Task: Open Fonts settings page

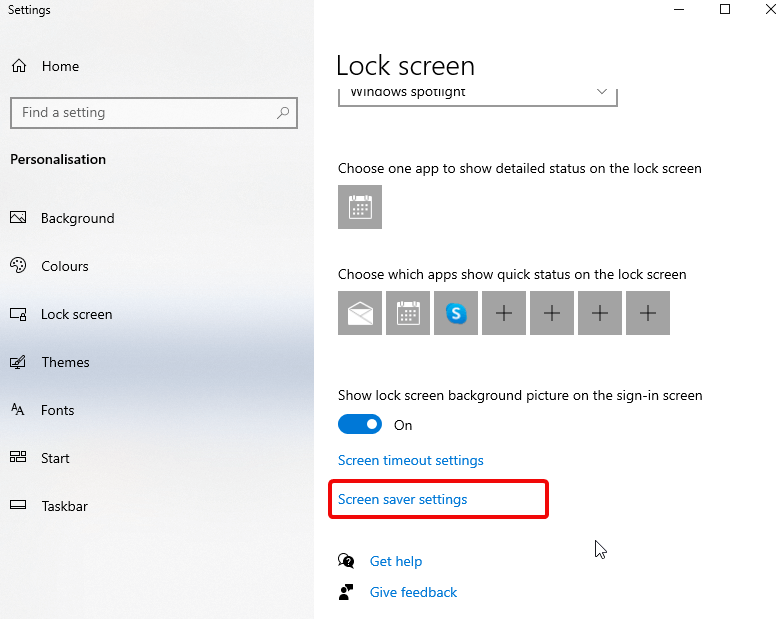Action: [57, 410]
